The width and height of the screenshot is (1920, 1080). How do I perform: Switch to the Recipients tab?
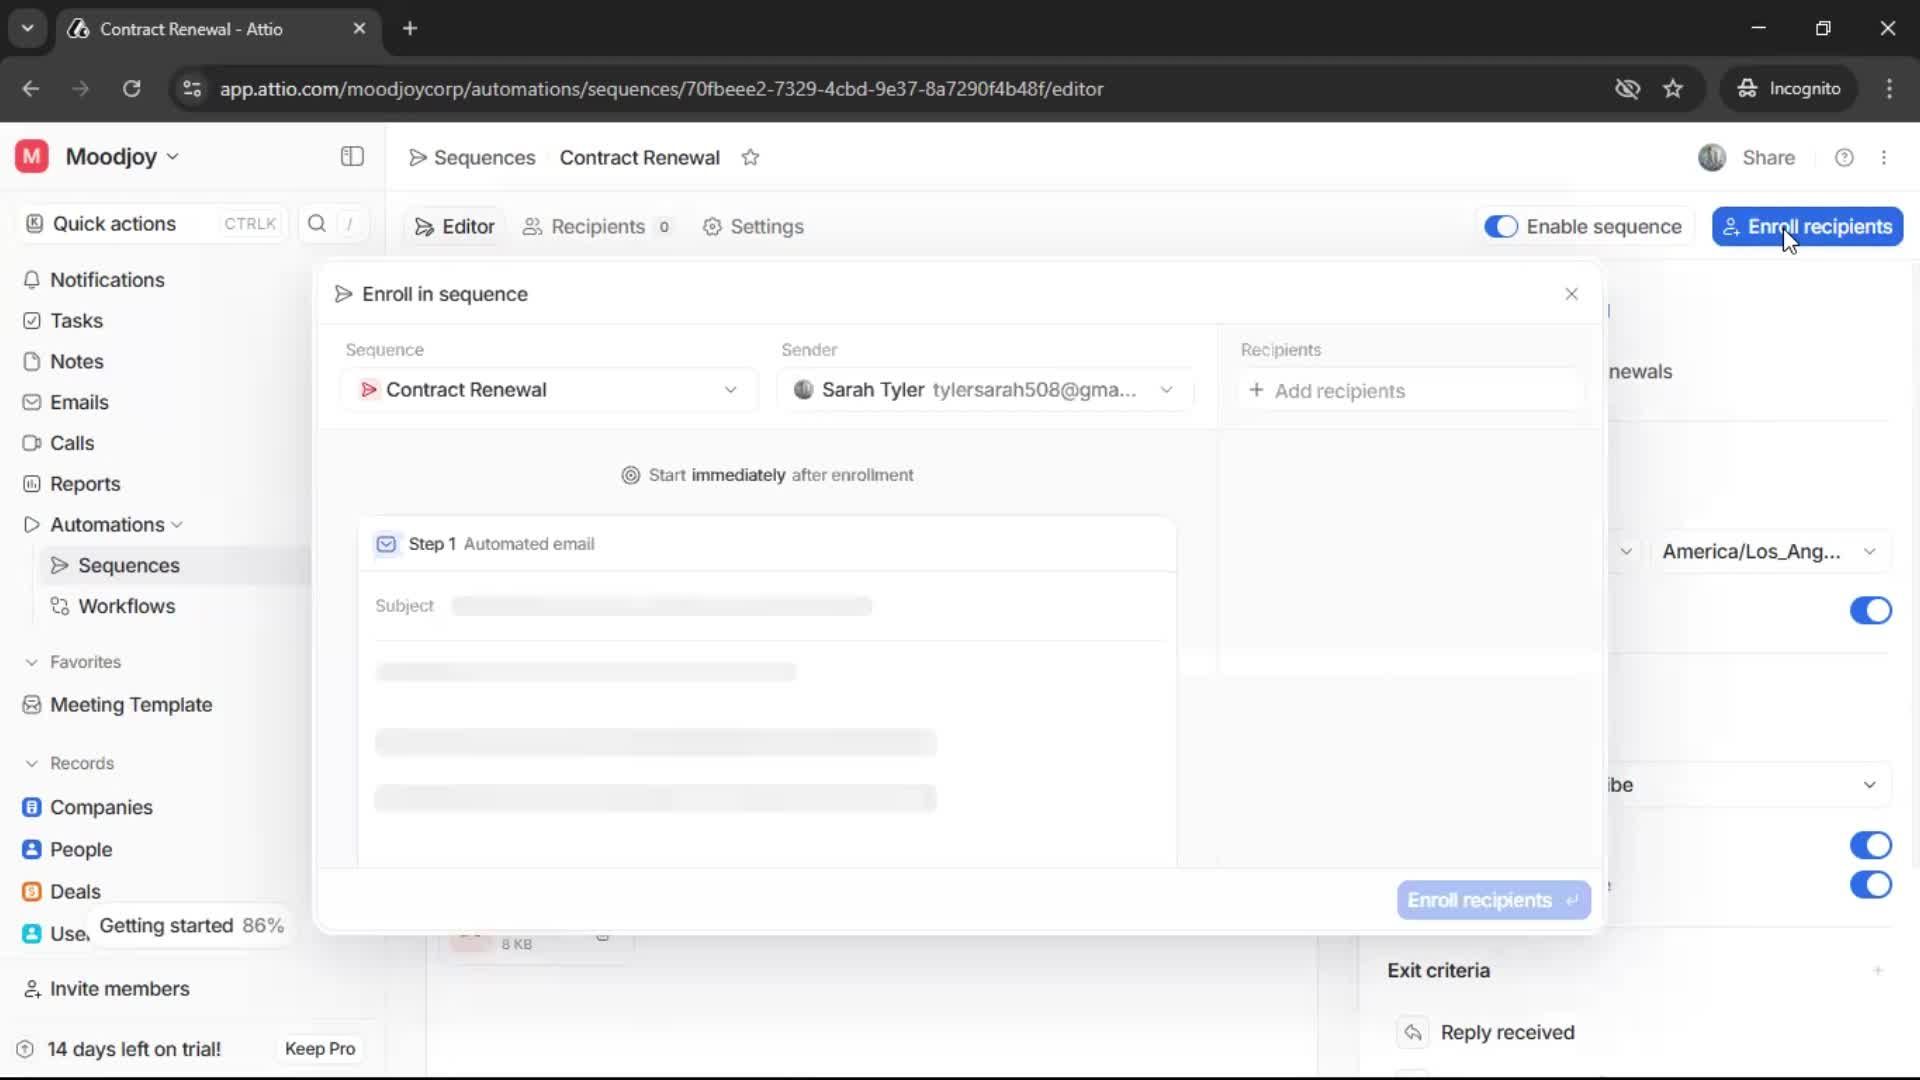[x=598, y=227]
